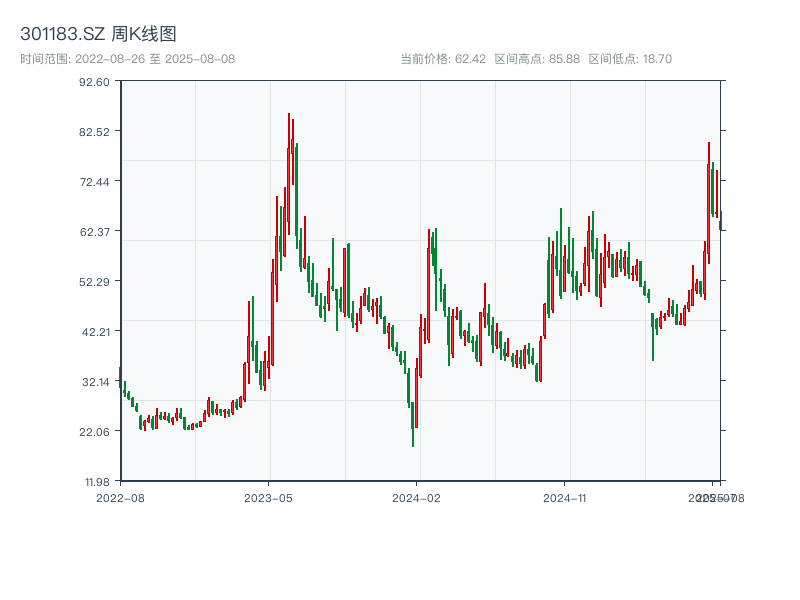Click the 区间低点 18.70 label
The image size is (800, 600).
click(630, 59)
